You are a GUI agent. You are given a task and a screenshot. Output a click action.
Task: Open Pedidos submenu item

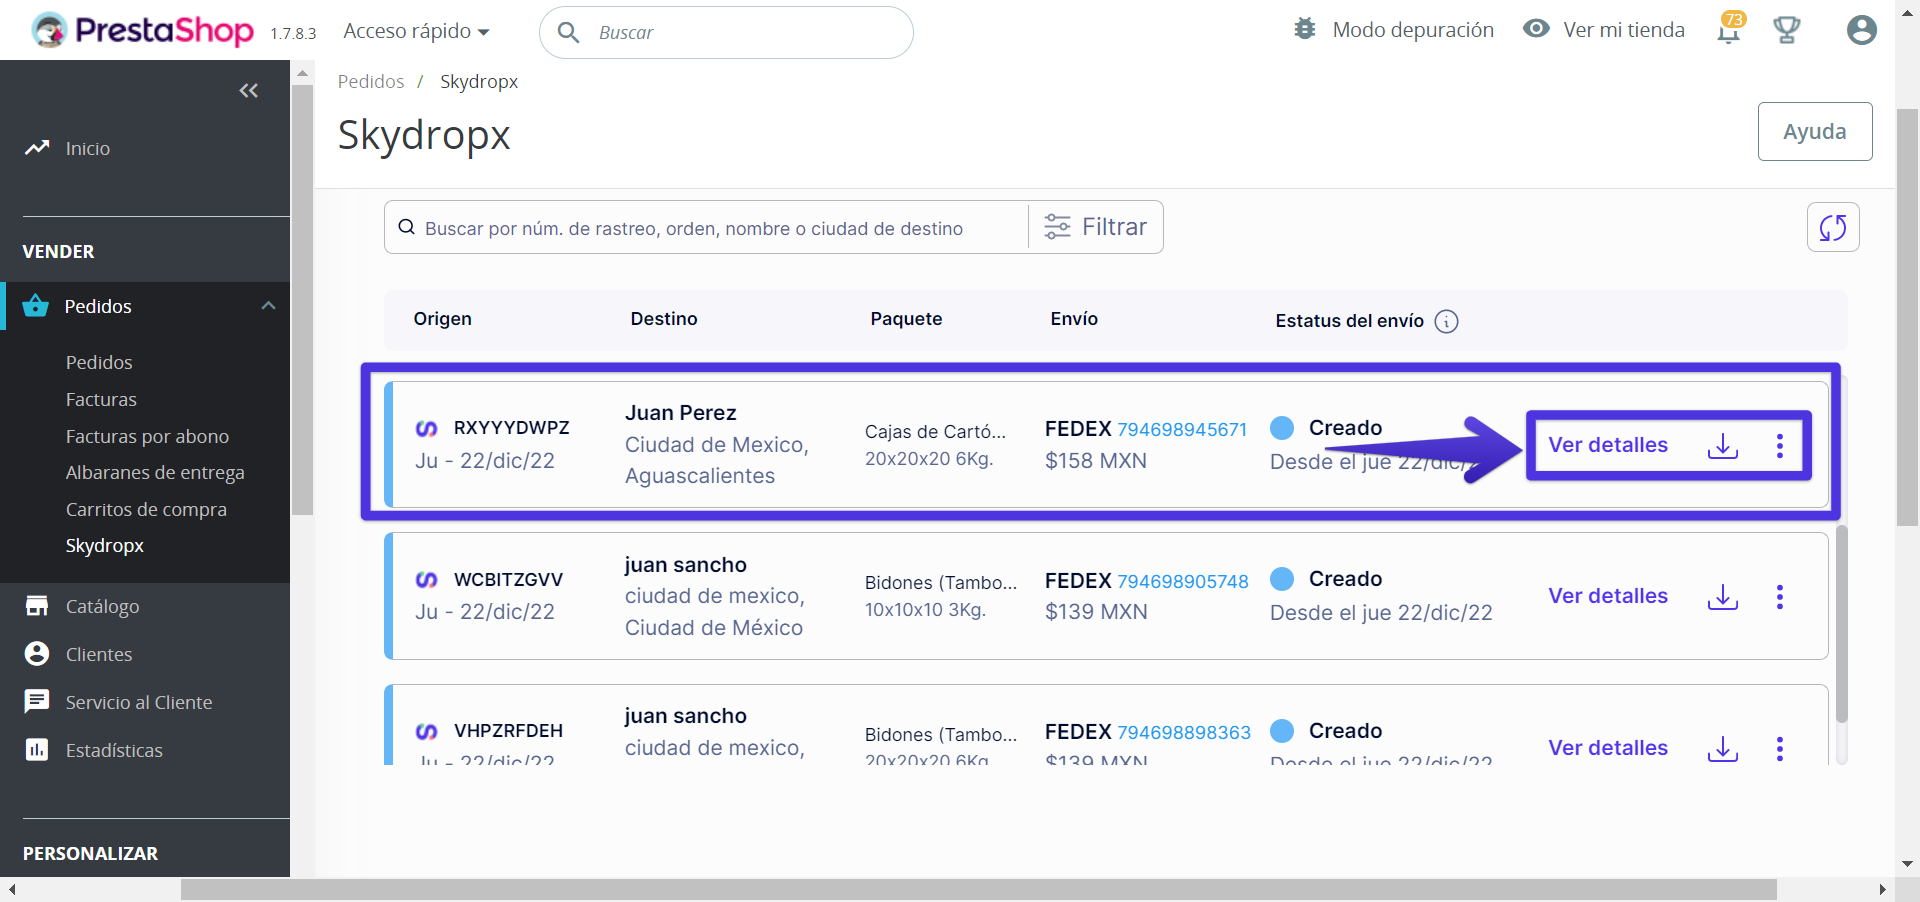(x=99, y=362)
